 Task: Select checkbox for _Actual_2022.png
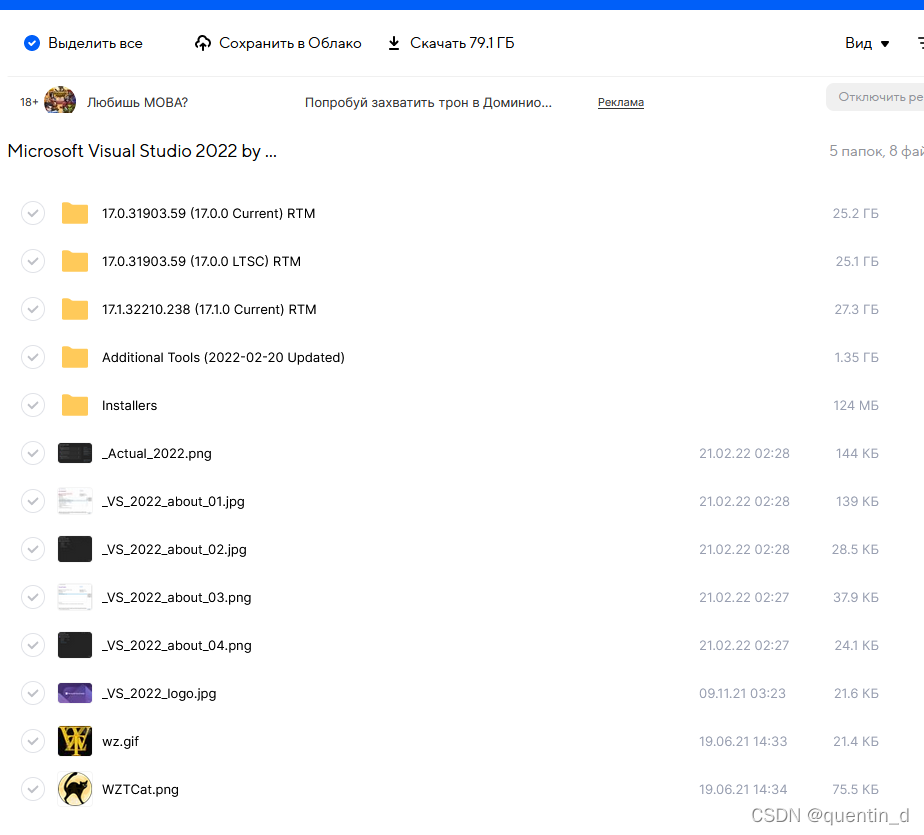tap(33, 453)
